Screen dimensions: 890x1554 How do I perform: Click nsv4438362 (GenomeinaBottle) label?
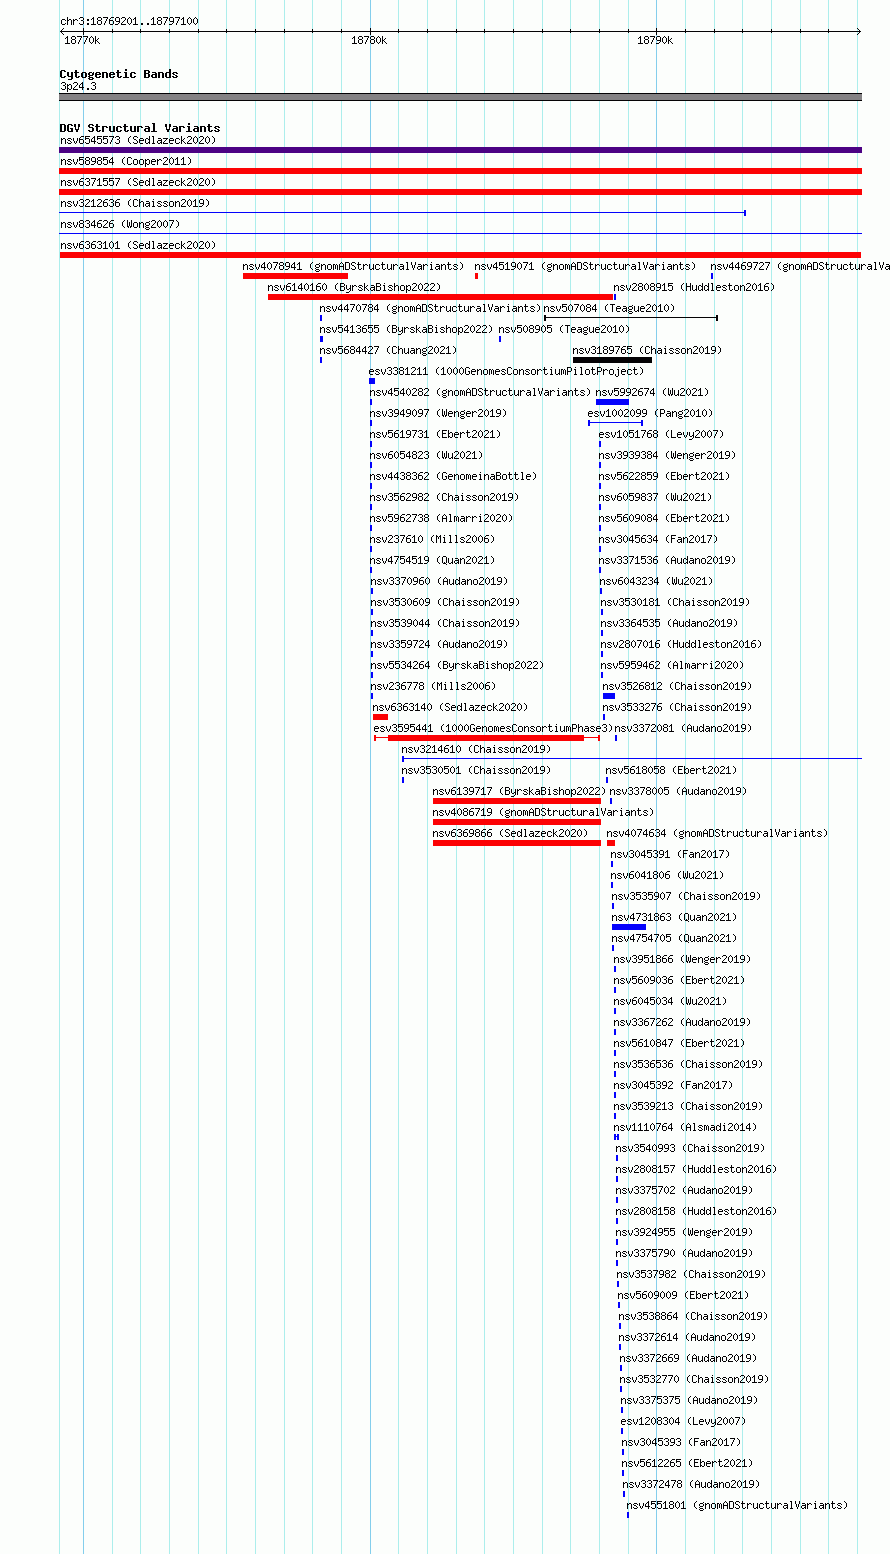pos(453,476)
